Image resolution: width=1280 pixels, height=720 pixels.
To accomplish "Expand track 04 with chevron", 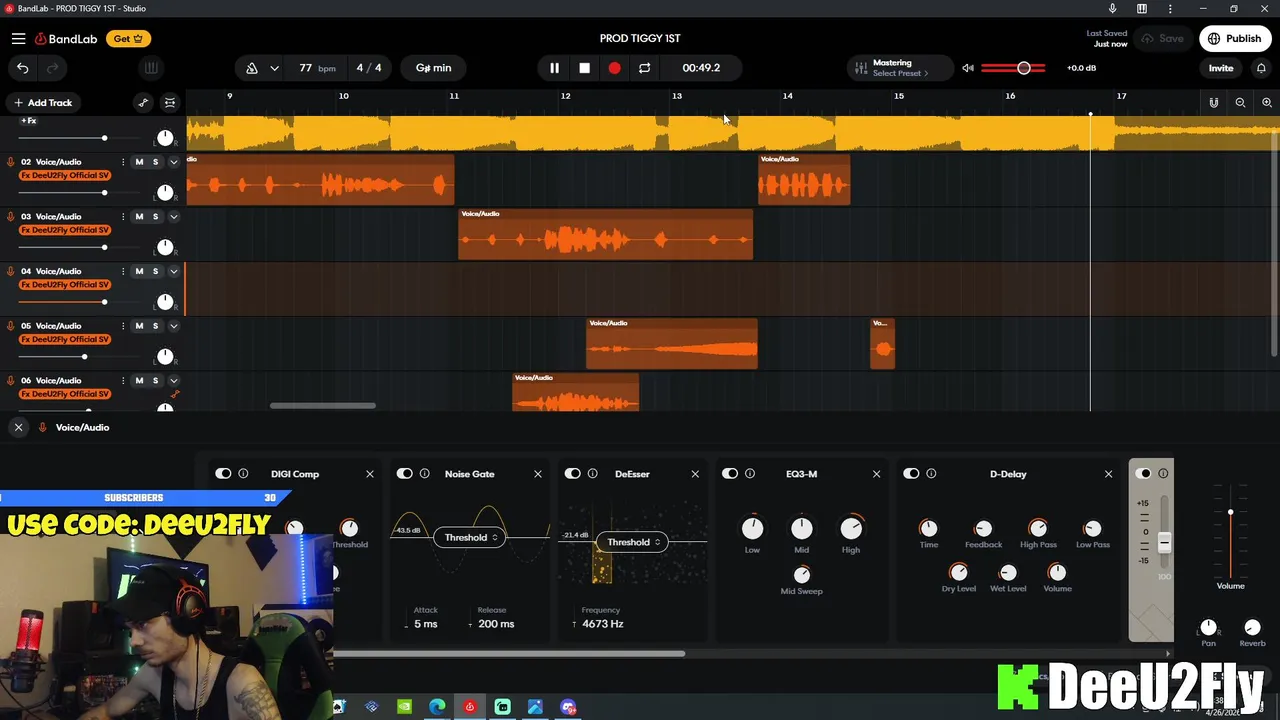I will (173, 271).
